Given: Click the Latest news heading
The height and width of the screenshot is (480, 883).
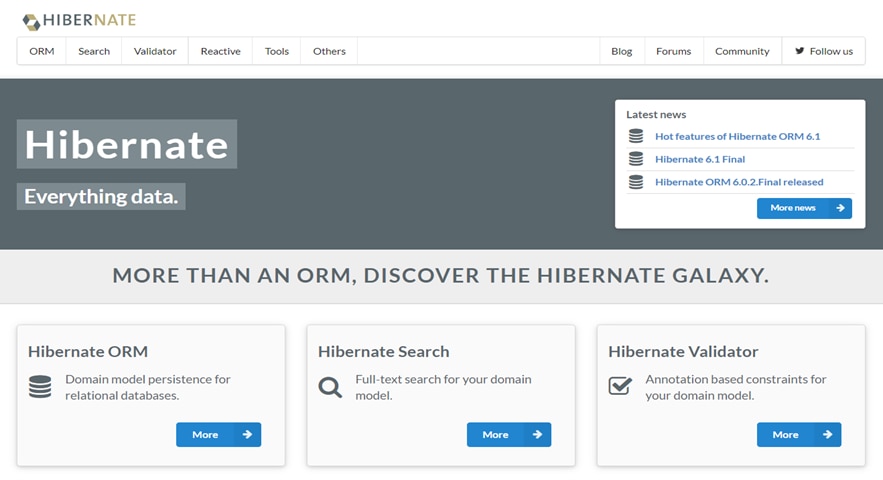Looking at the screenshot, I should pyautogui.click(x=656, y=114).
